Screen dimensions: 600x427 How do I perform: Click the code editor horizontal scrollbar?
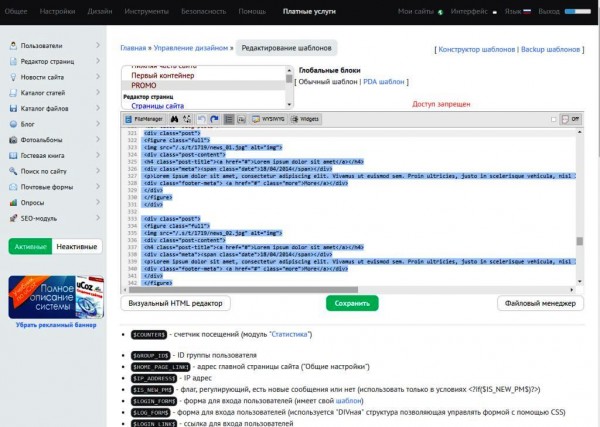[x=243, y=290]
